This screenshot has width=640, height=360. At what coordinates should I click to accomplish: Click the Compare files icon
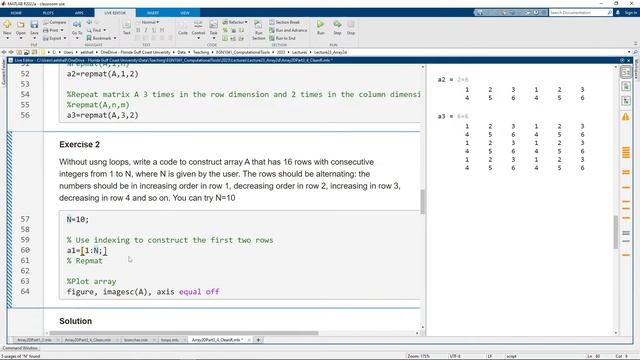(x=46, y=22)
